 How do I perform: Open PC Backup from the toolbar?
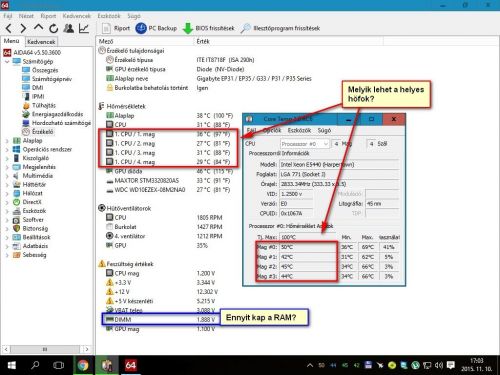coord(156,28)
